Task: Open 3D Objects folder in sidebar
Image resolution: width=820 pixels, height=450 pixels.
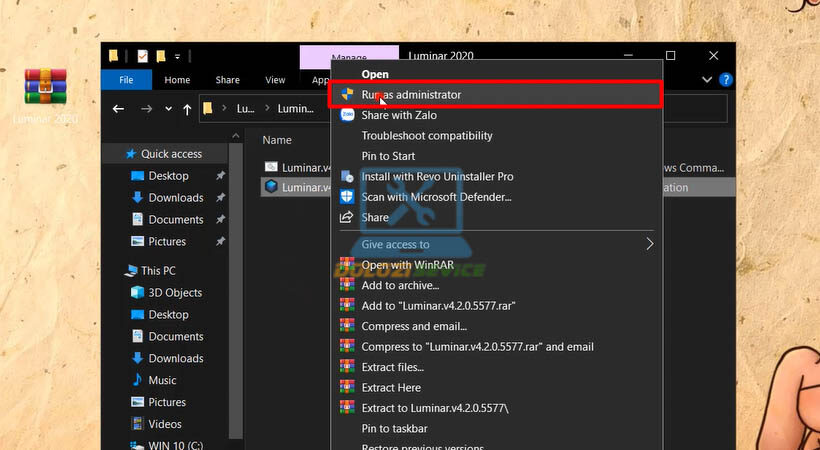Action: (x=175, y=293)
